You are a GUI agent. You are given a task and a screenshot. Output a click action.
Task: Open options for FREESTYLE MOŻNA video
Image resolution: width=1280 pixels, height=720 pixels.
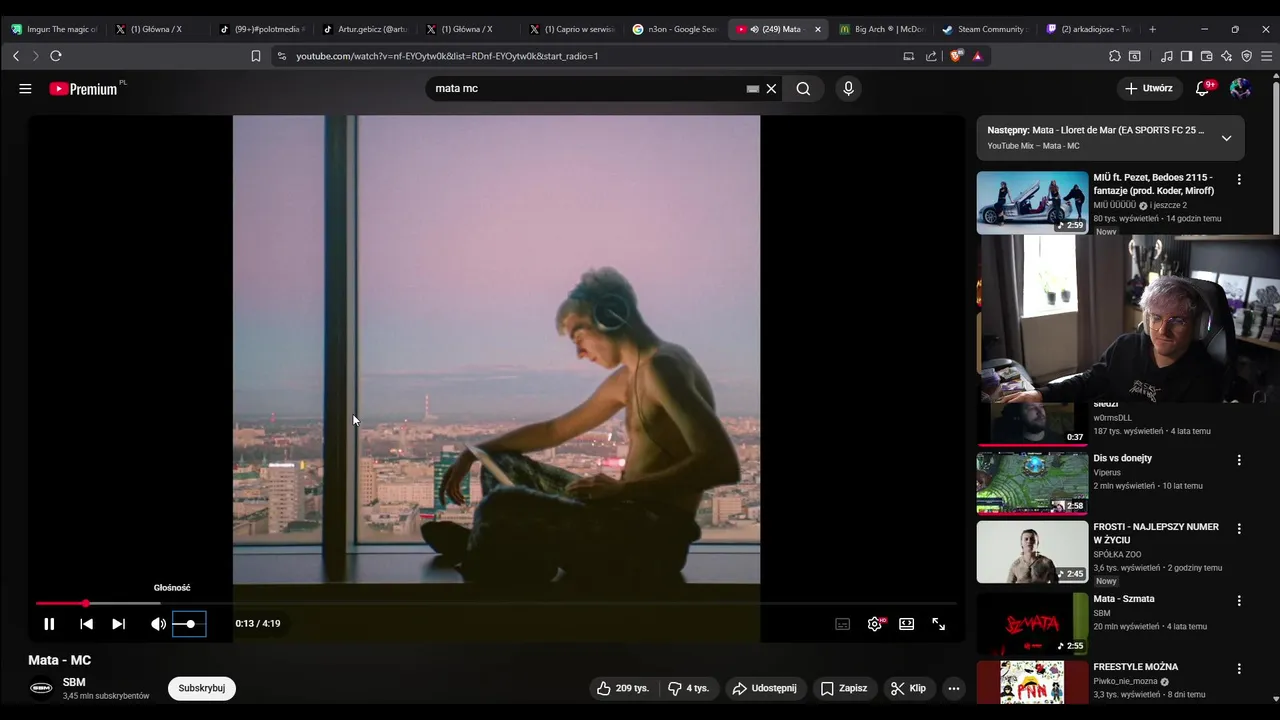[x=1239, y=668]
